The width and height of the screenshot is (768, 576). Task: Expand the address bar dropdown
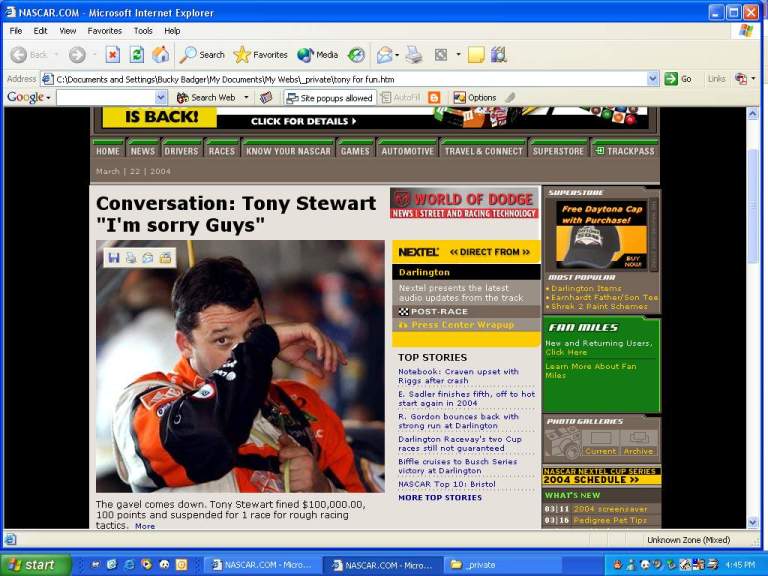(x=653, y=79)
